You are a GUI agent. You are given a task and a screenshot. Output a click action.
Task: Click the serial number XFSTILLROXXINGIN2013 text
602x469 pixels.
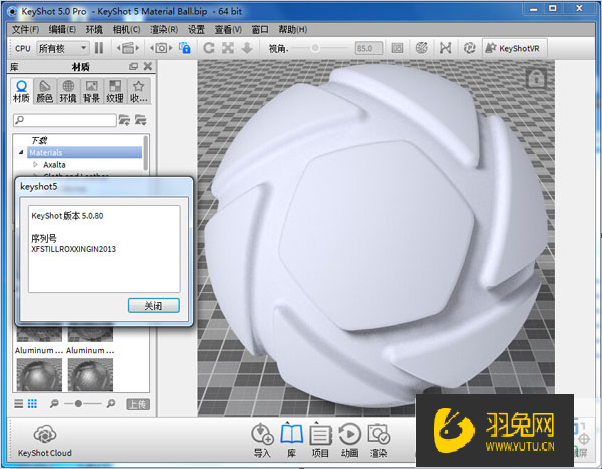point(73,249)
